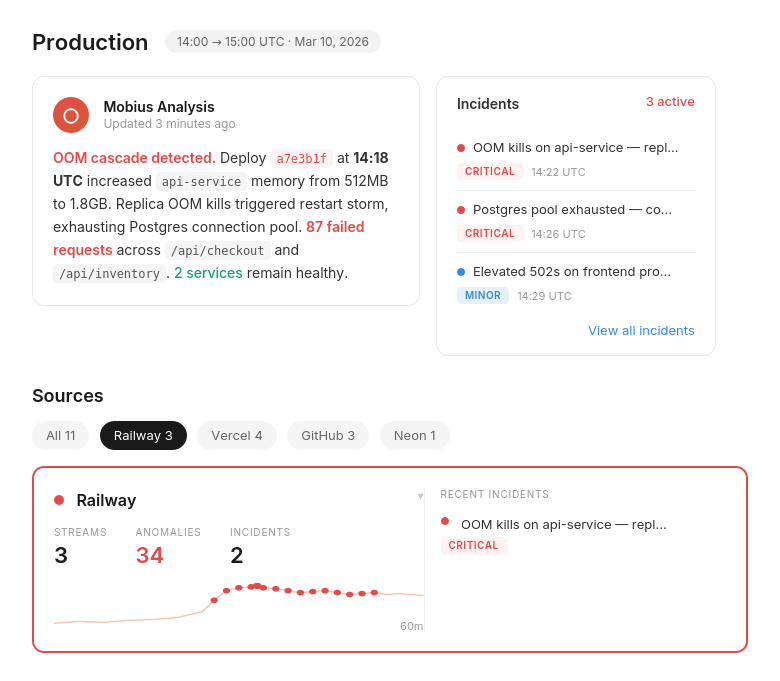Expand the Railway card dropdown arrow
The height and width of the screenshot is (681, 780).
(420, 497)
